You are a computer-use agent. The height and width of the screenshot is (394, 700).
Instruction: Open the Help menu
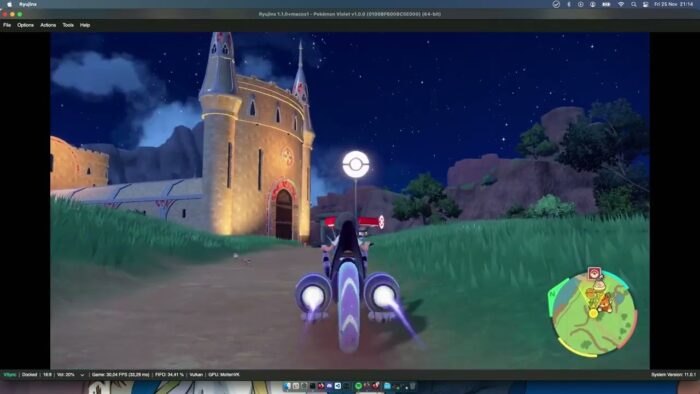[x=85, y=25]
